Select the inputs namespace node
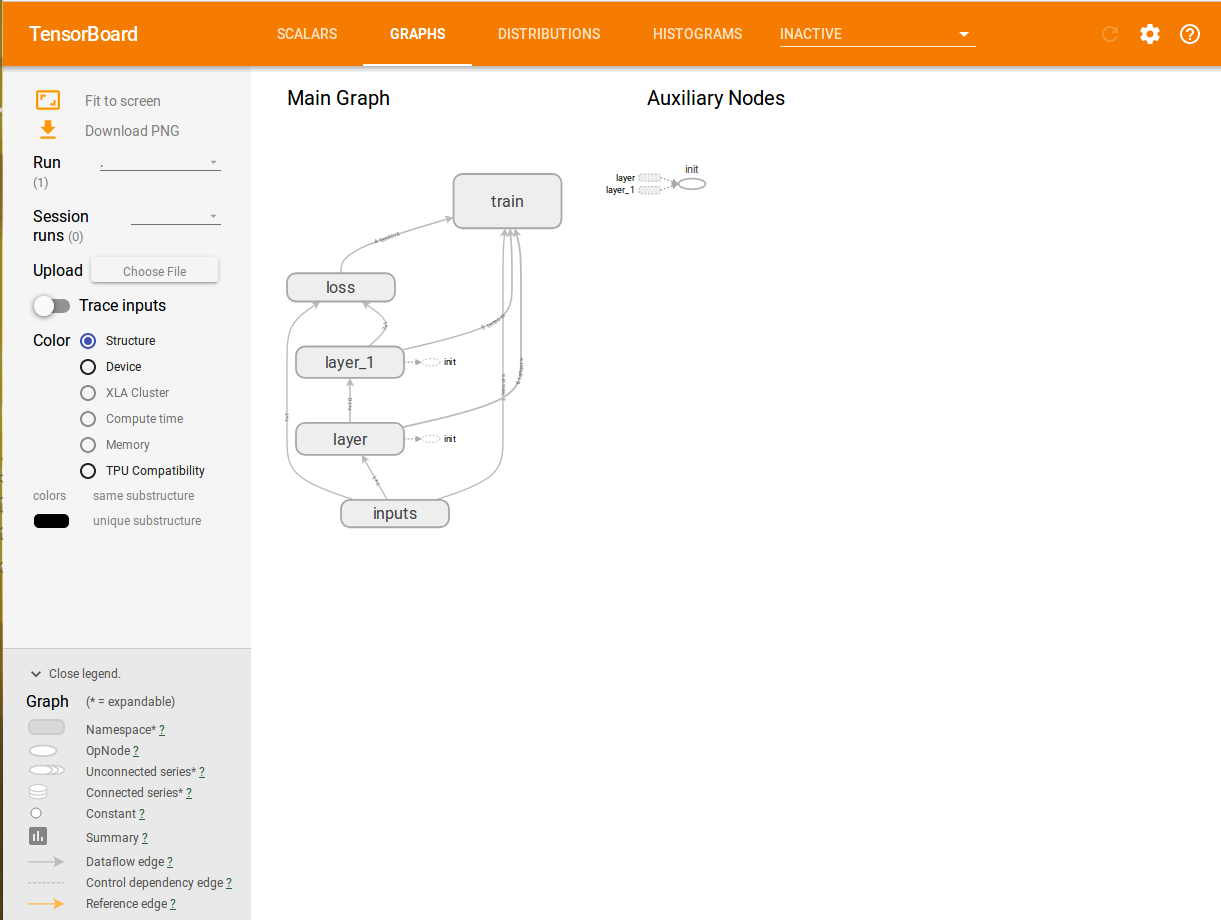 (x=395, y=513)
